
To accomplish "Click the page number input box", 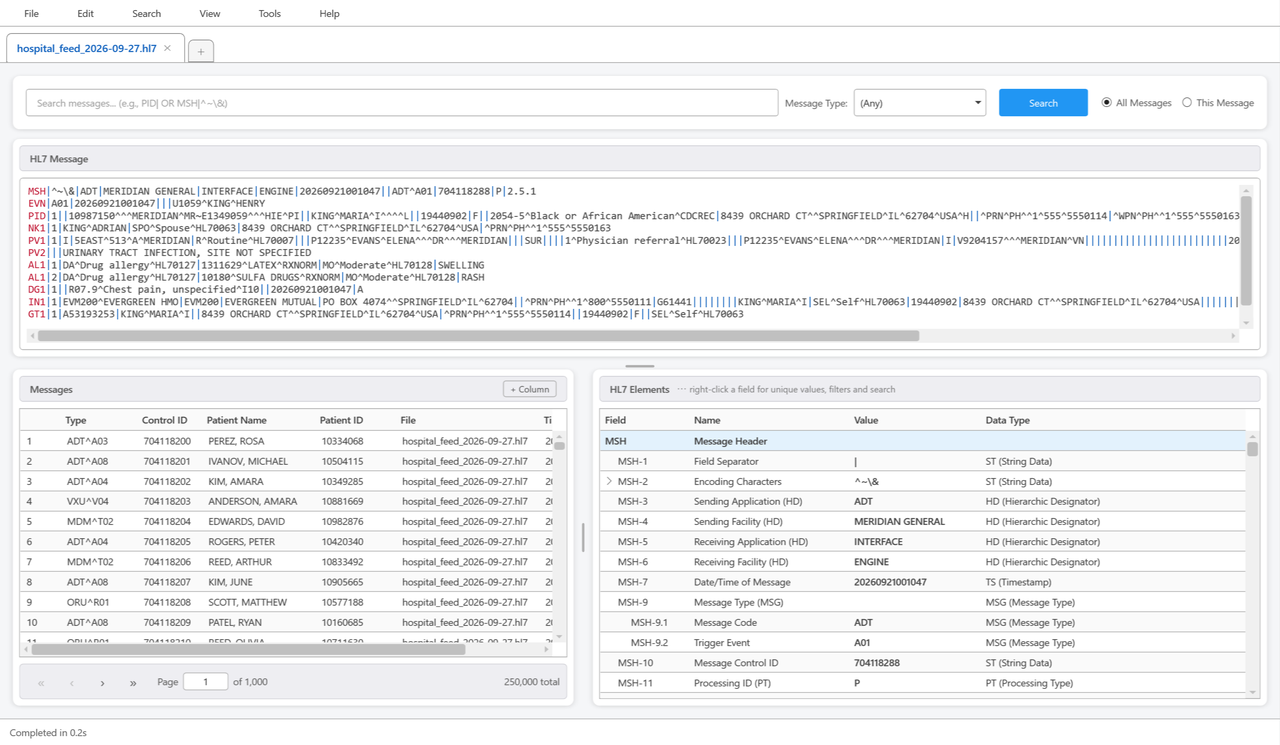I will tap(205, 682).
